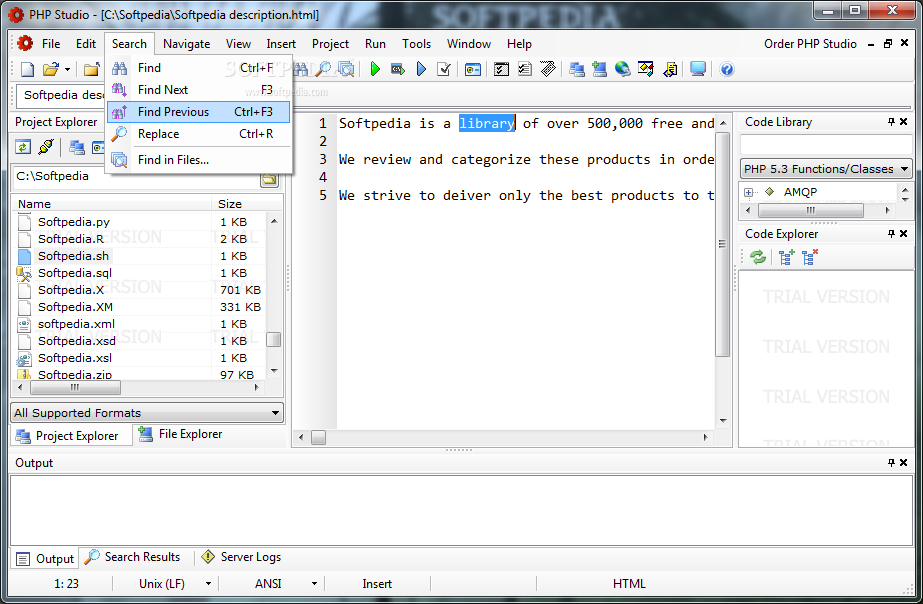
Task: Select Softpedia.xsl in the file list
Action: click(x=75, y=358)
